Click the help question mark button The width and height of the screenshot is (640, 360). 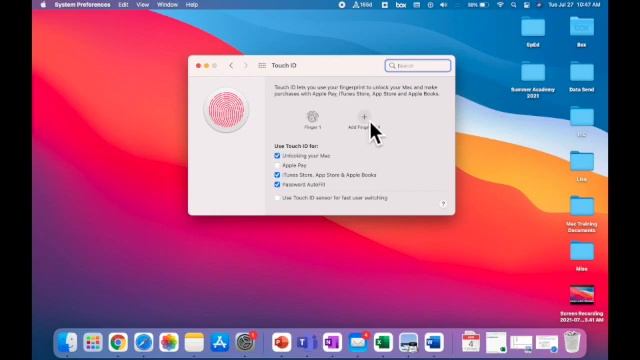point(443,204)
